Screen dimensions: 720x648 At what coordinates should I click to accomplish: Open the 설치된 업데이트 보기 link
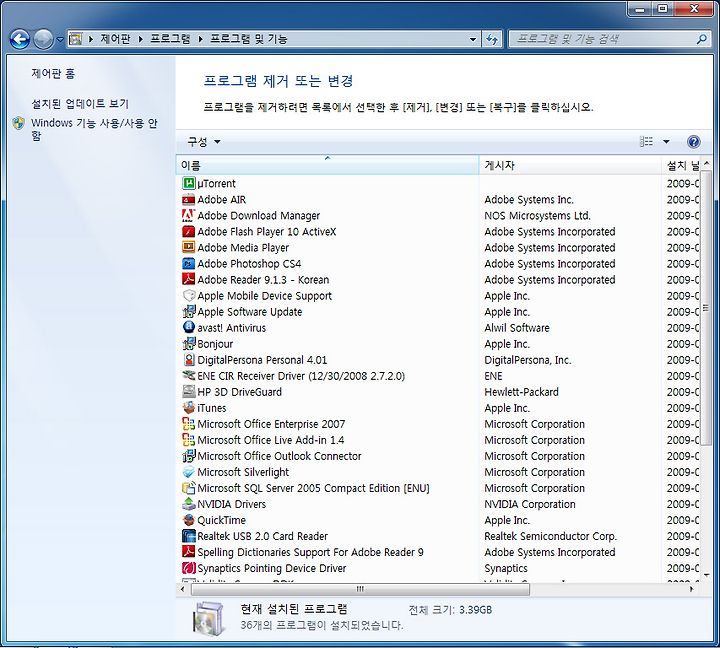pos(80,104)
